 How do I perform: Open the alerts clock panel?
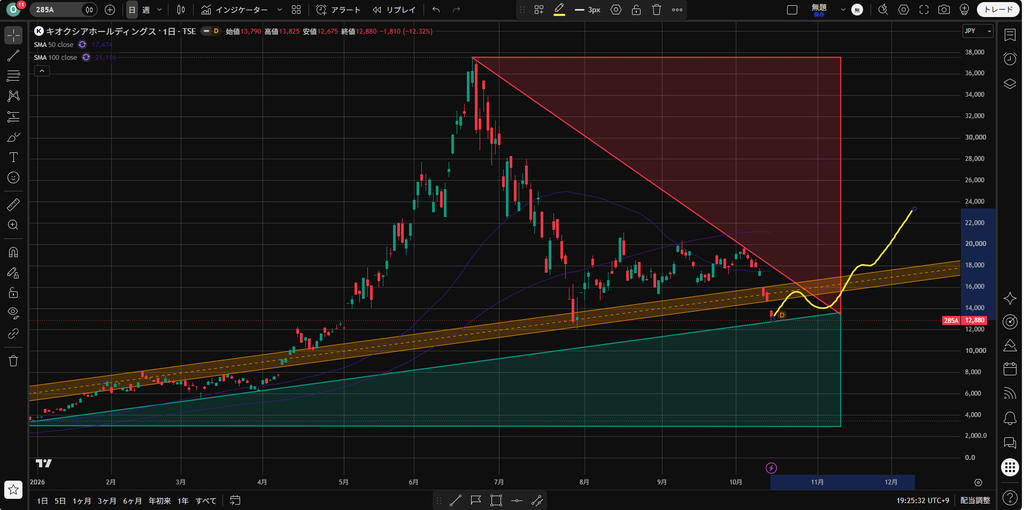[1010, 59]
